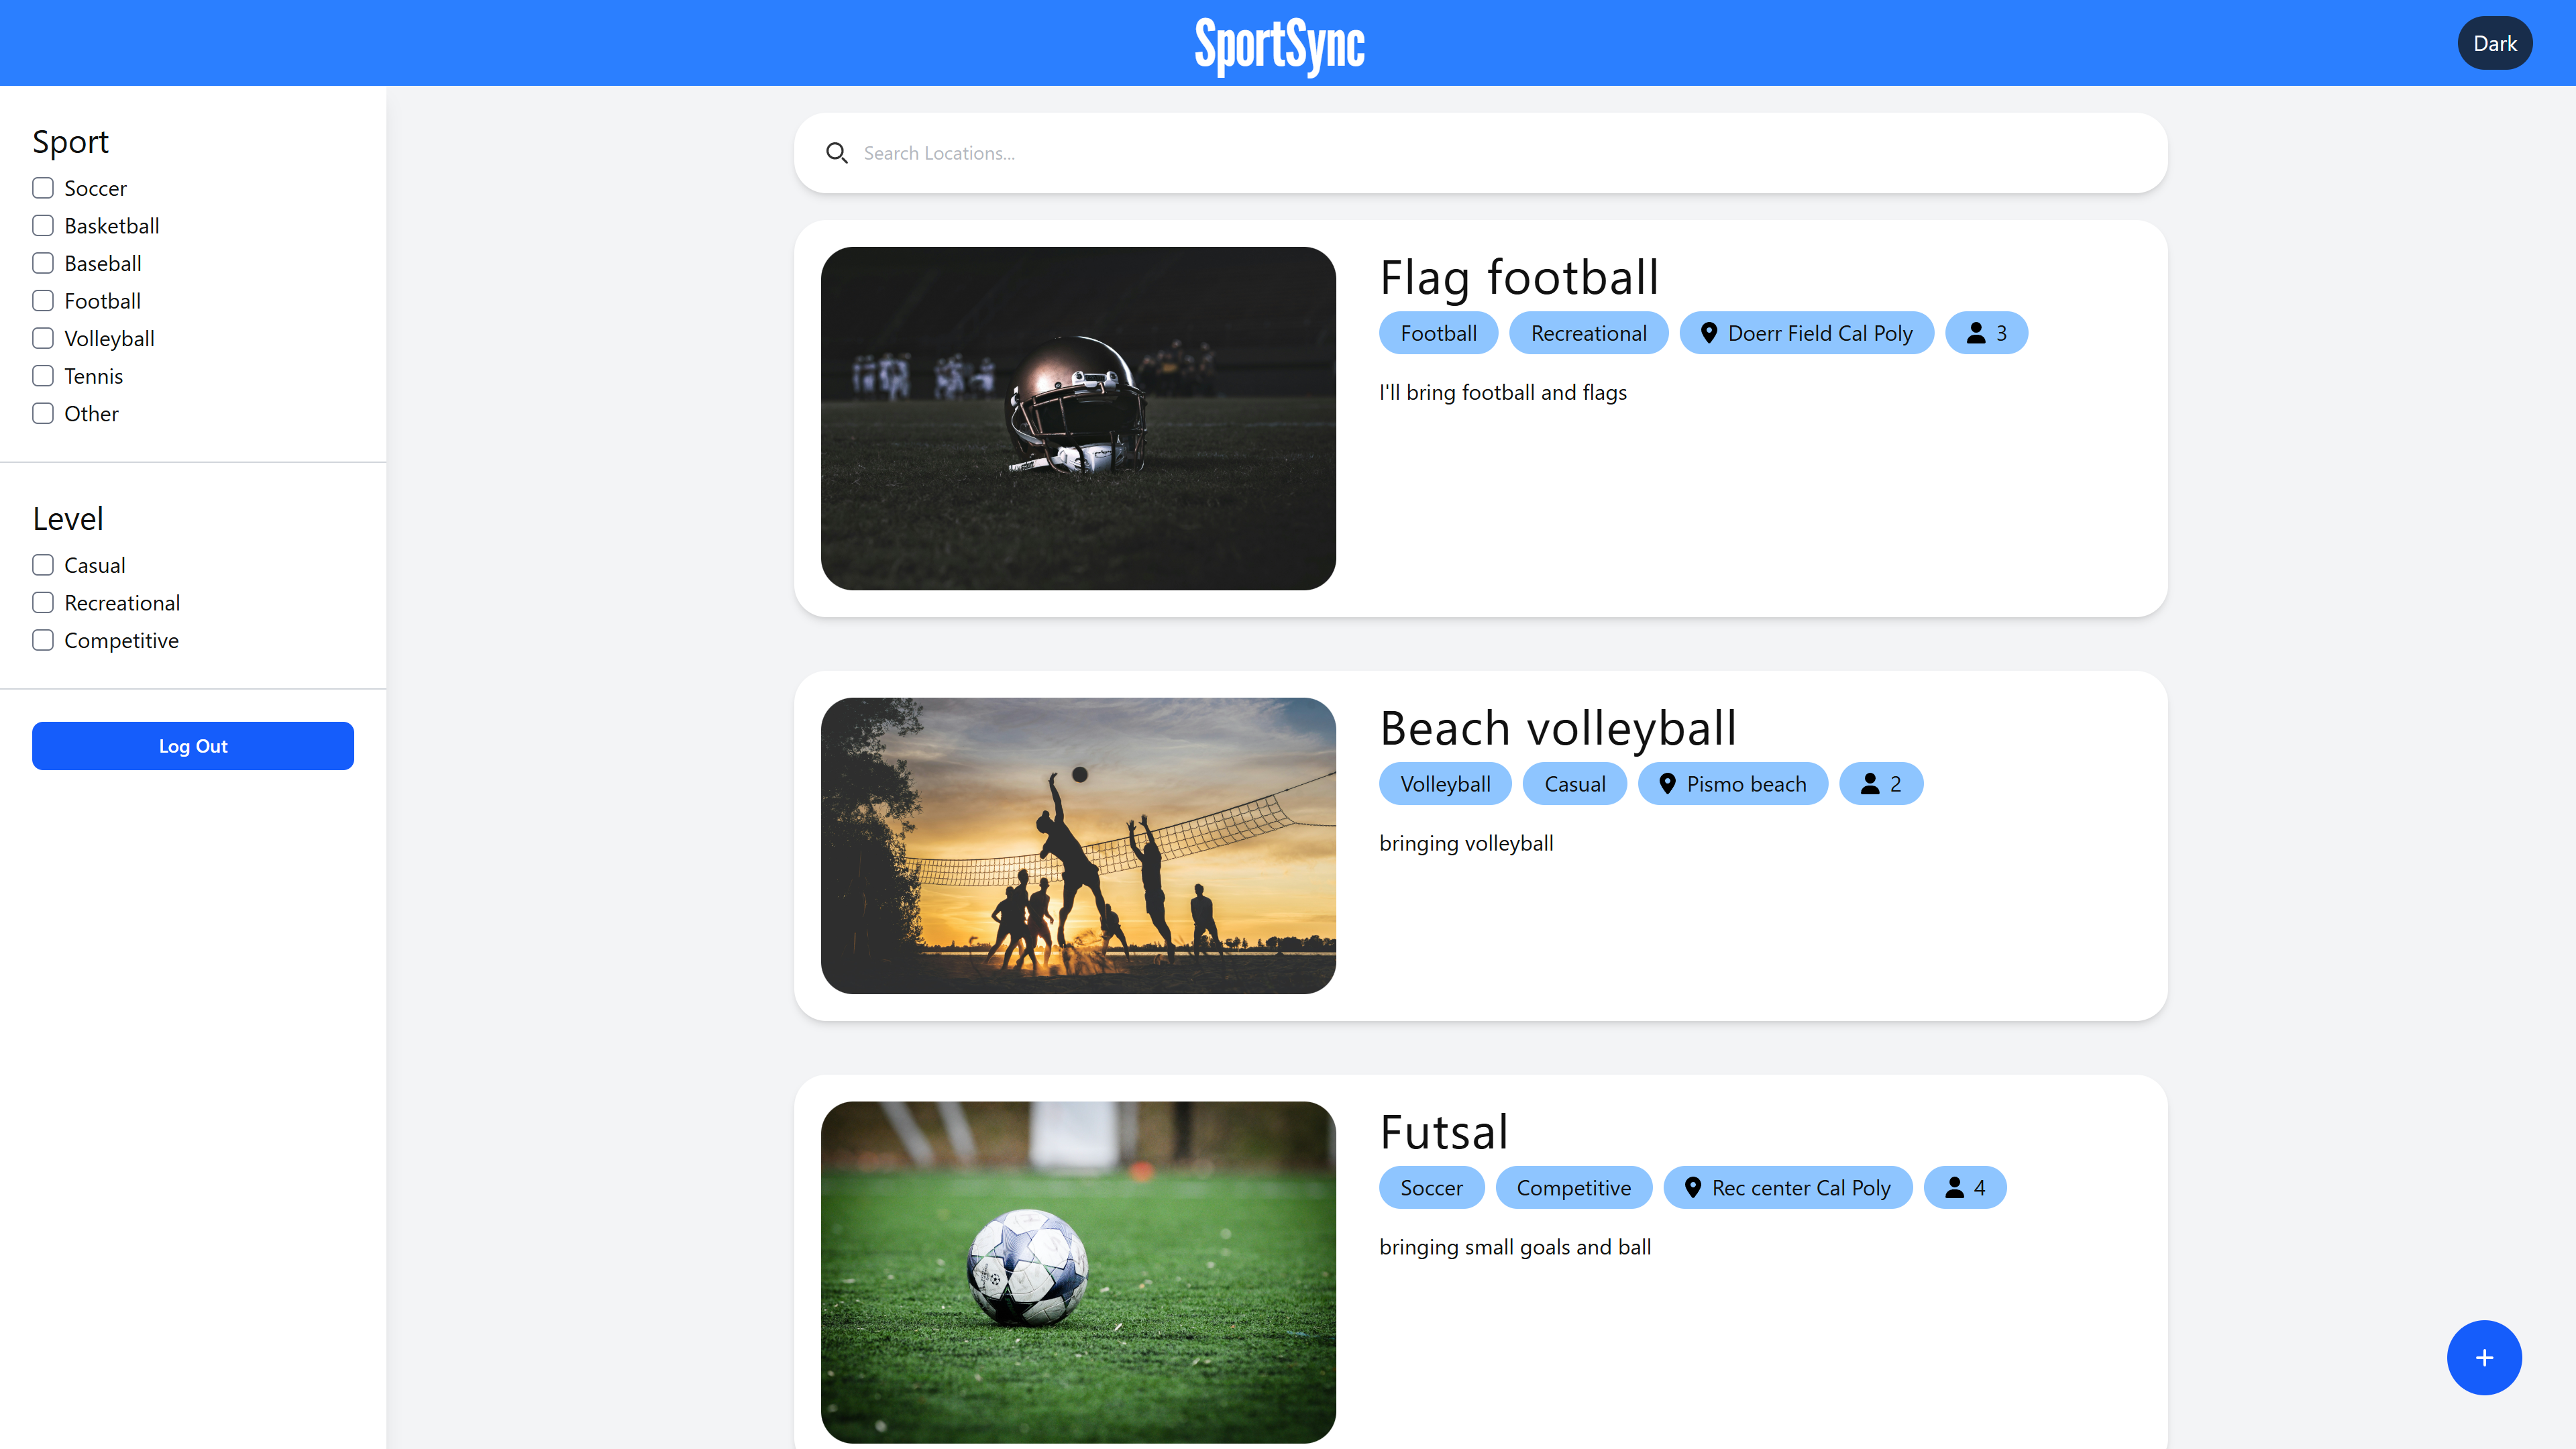Click location pin on Doerr Field Cal Poly

pos(1709,333)
